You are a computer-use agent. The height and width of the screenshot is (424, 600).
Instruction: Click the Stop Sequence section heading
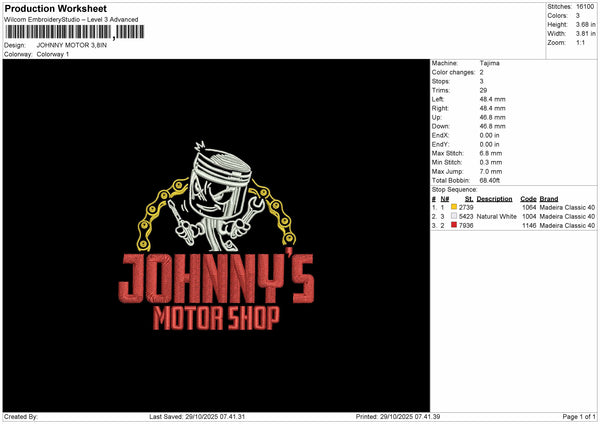click(x=454, y=189)
